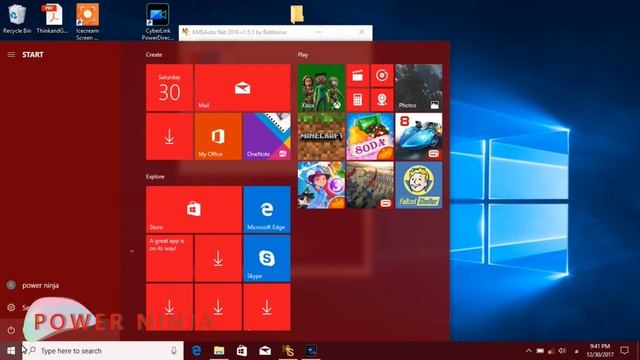This screenshot has height=360, width=640.
Task: Click the Create group heading
Action: click(154, 55)
